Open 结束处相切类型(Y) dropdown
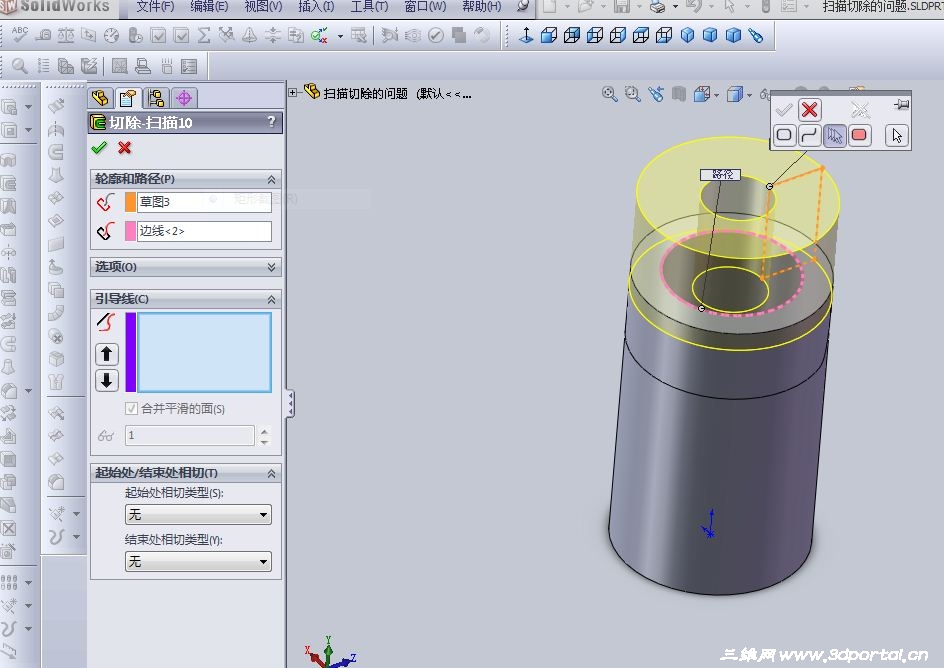 pos(198,561)
